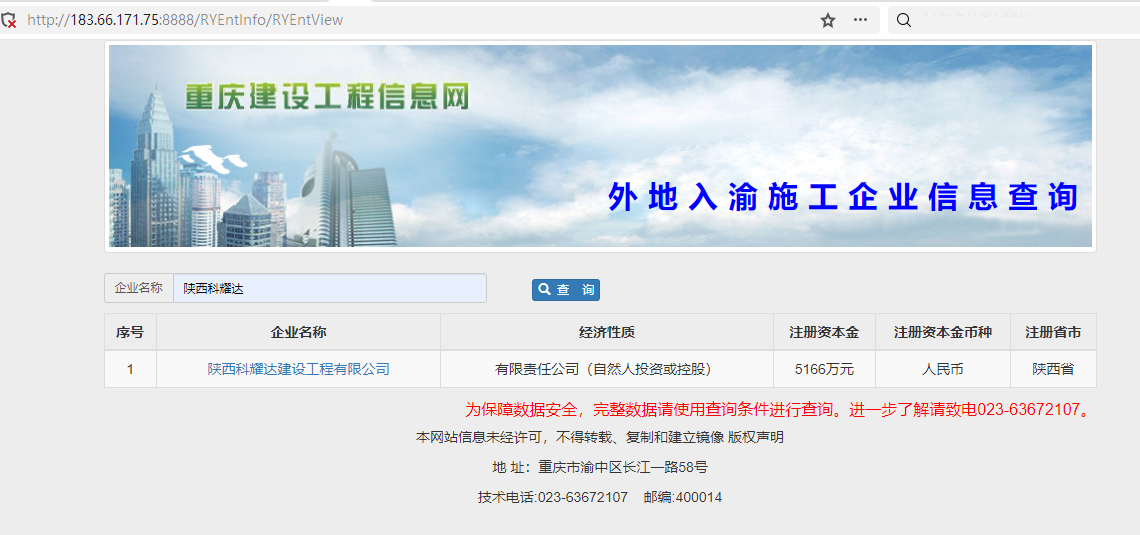The image size is (1140, 535).
Task: Click the 版权声明 text in footer
Action: [756, 438]
